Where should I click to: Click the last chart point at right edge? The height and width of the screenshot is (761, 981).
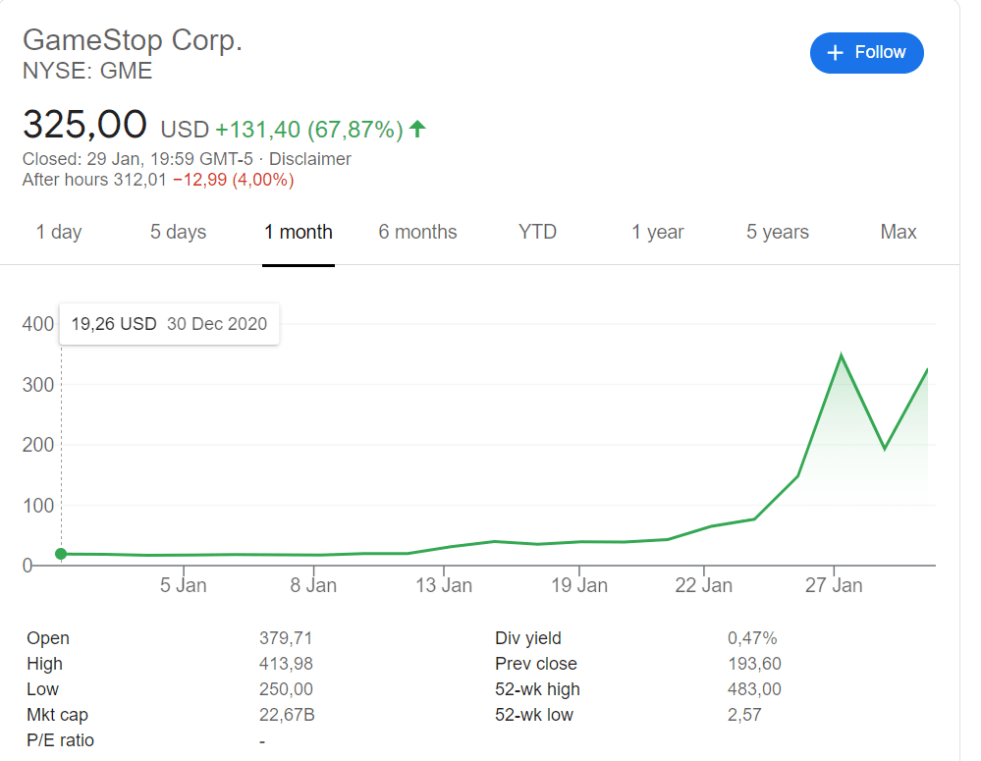click(927, 370)
